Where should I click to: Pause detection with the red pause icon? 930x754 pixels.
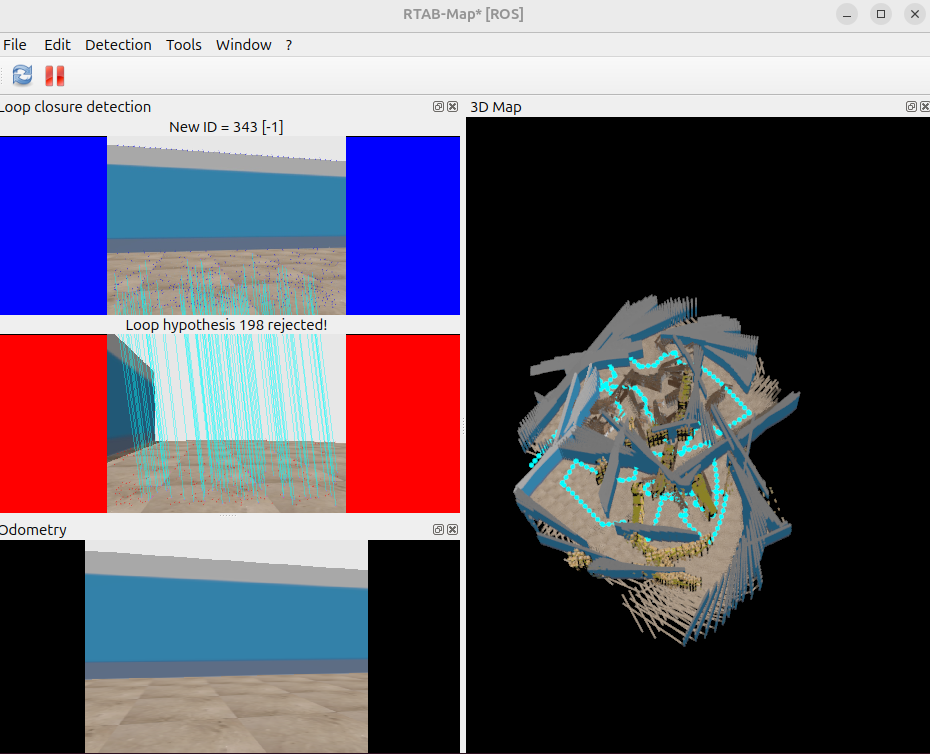[x=54, y=75]
